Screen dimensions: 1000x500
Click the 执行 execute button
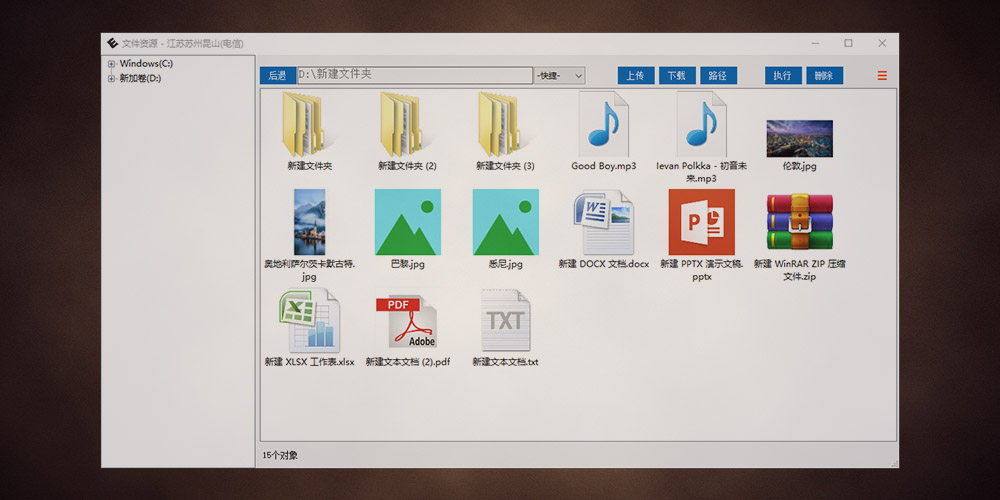click(x=782, y=76)
